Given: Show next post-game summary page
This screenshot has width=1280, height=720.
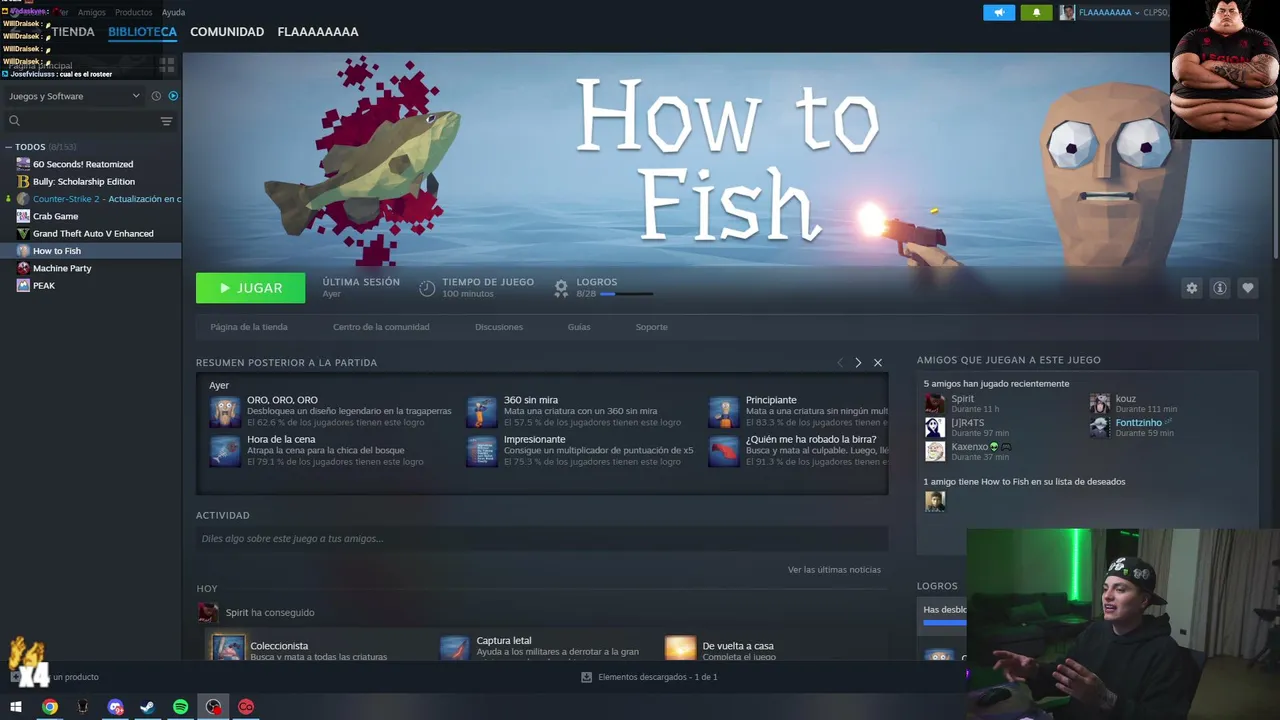Looking at the screenshot, I should [x=858, y=363].
